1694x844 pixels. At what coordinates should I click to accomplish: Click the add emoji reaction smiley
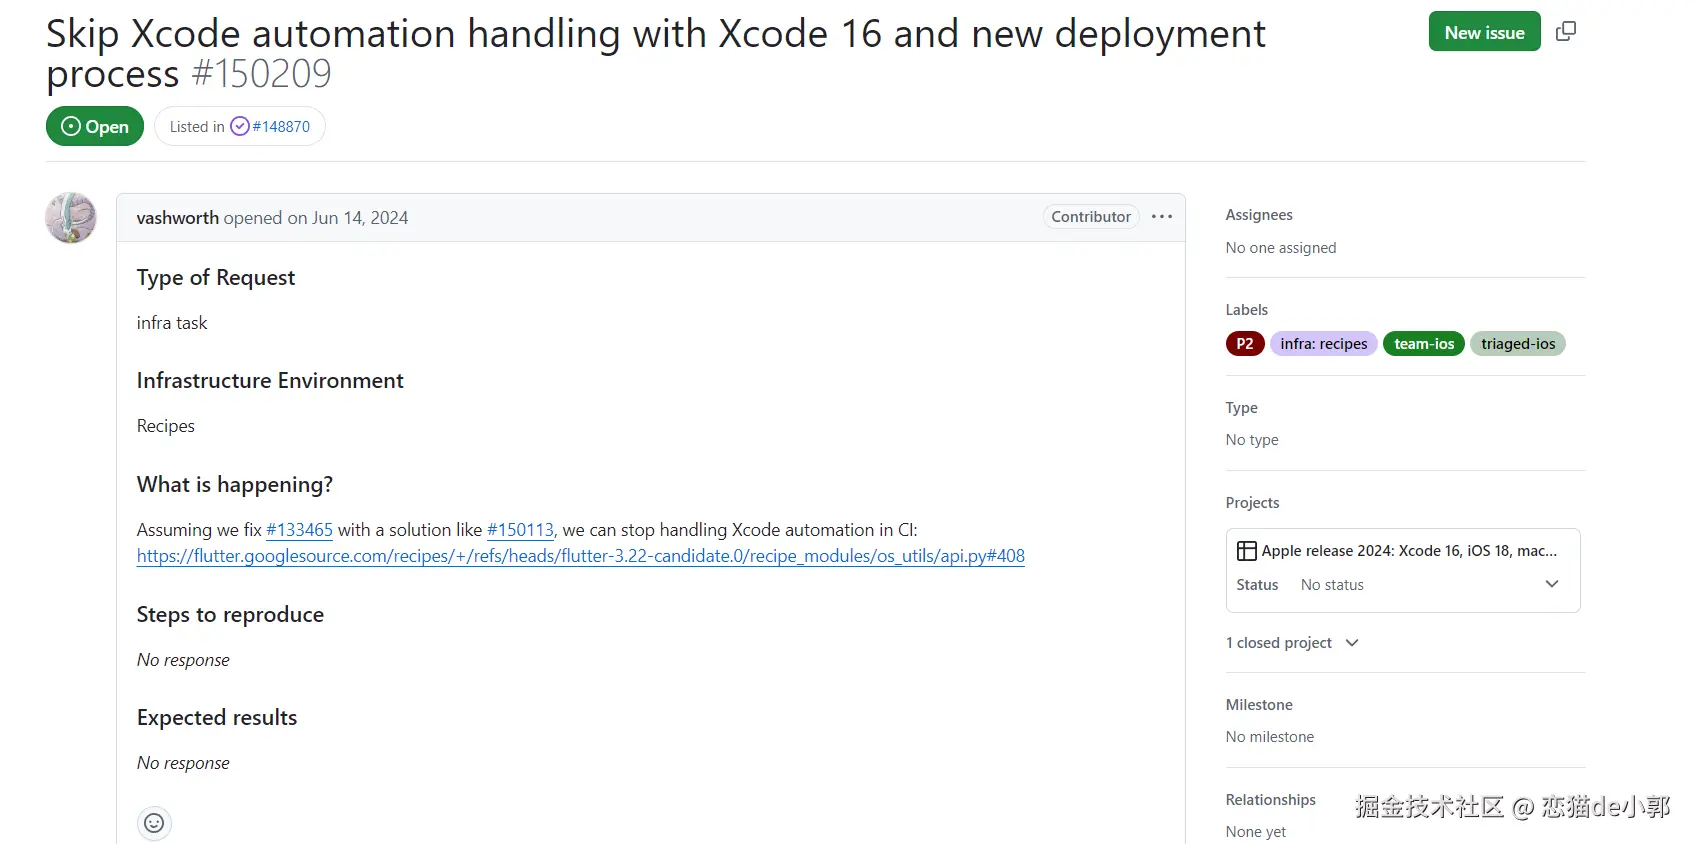[x=154, y=823]
